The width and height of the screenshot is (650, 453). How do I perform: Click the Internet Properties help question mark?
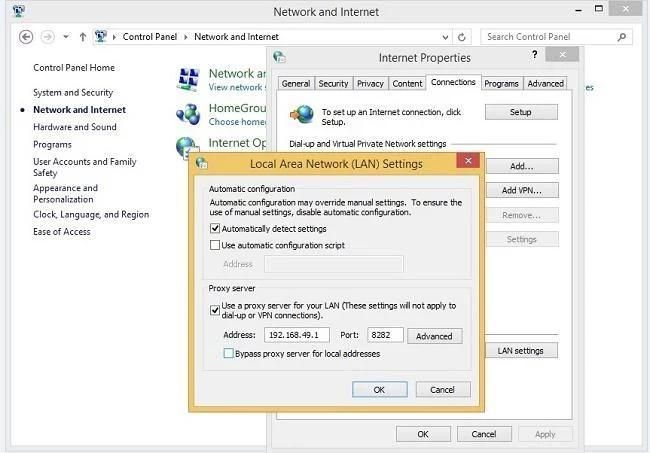(x=534, y=56)
